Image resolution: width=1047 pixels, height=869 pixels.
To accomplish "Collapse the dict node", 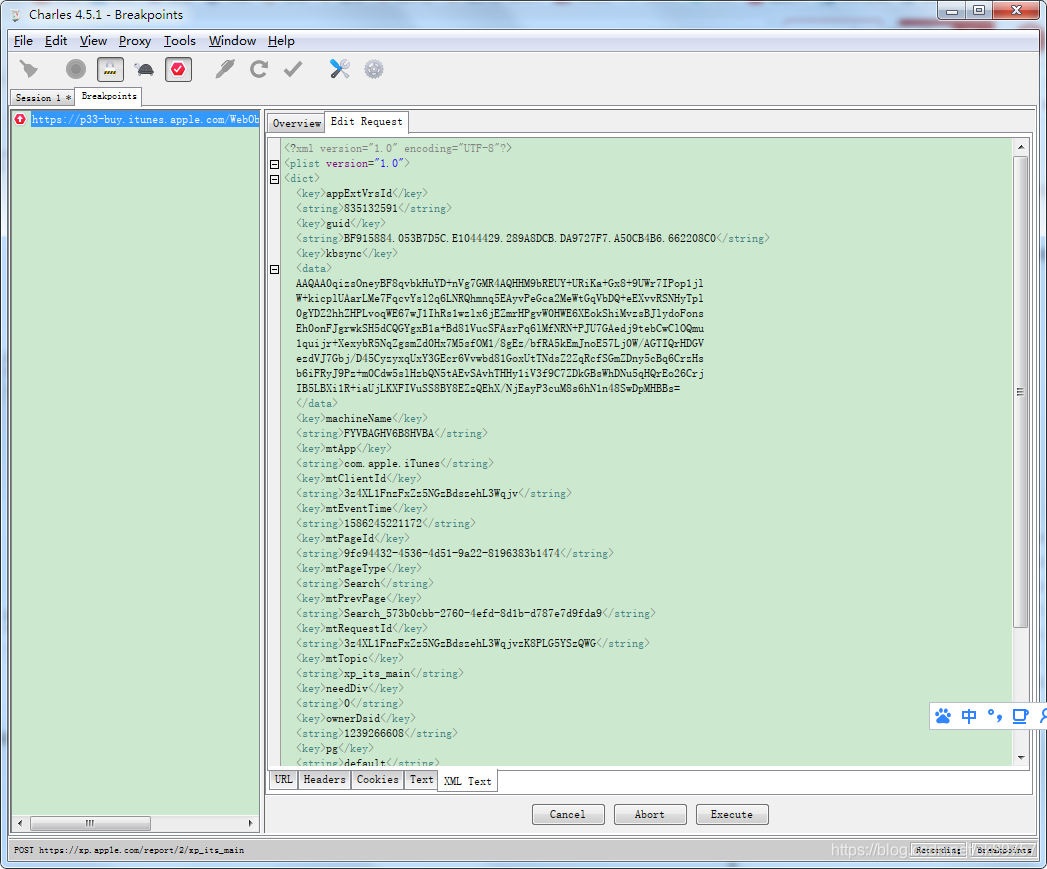I will point(274,179).
